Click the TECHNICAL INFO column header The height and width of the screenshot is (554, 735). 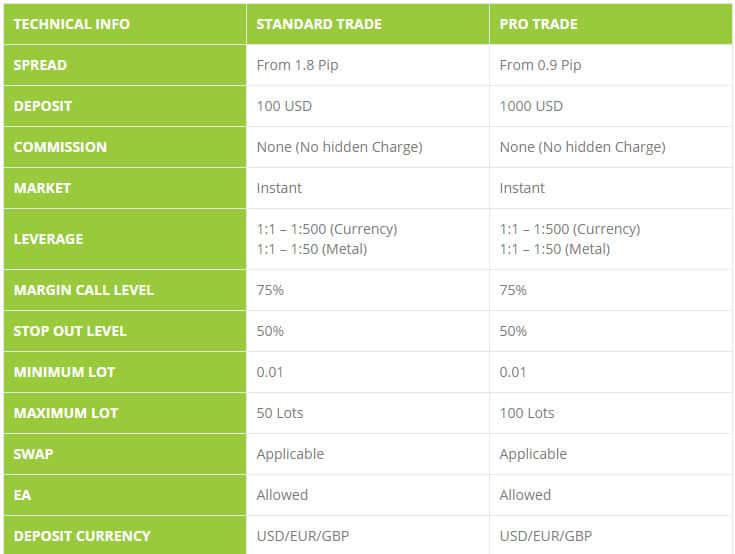tap(72, 24)
